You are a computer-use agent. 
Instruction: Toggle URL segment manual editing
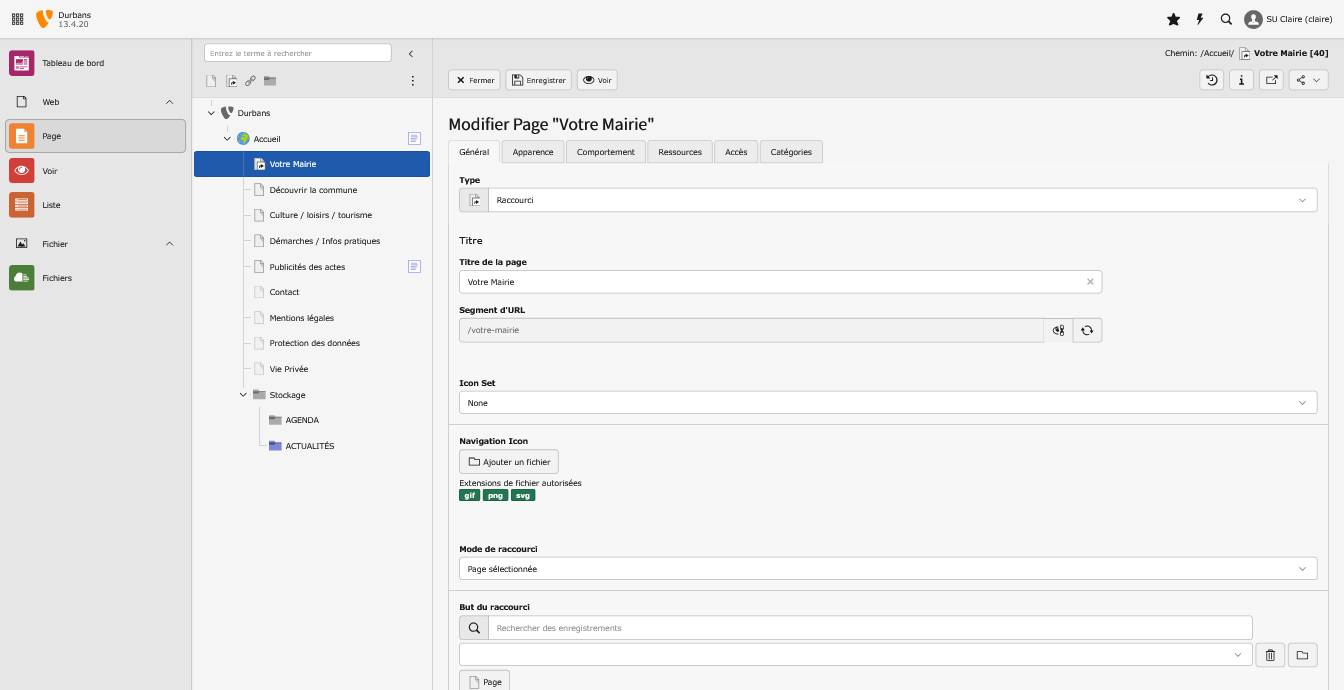pyautogui.click(x=1058, y=330)
